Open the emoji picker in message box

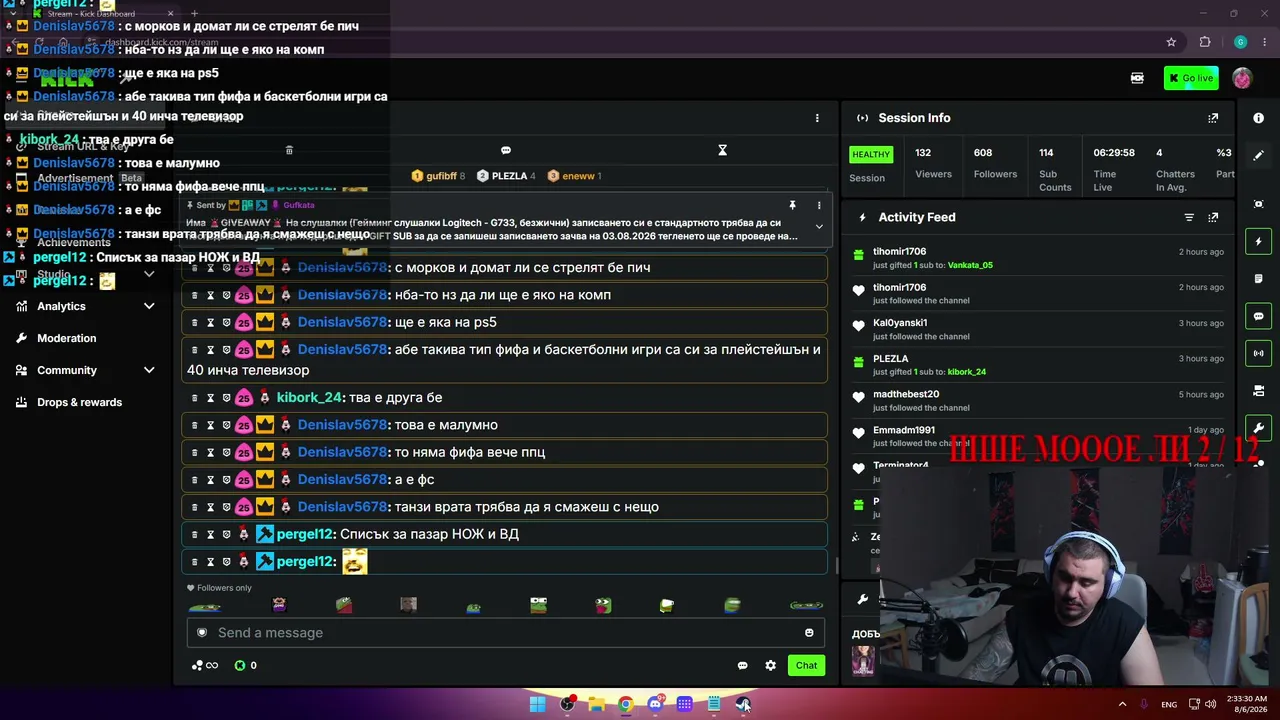coord(809,632)
